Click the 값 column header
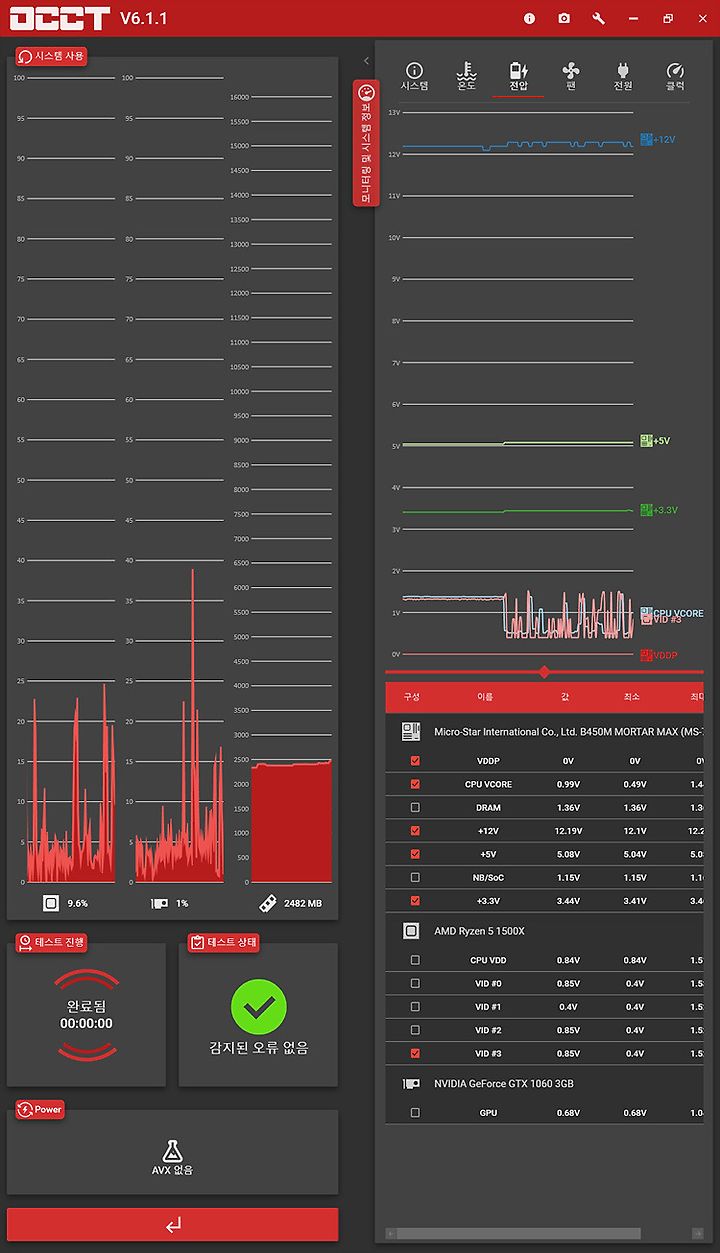This screenshot has height=1253, width=720. [565, 697]
